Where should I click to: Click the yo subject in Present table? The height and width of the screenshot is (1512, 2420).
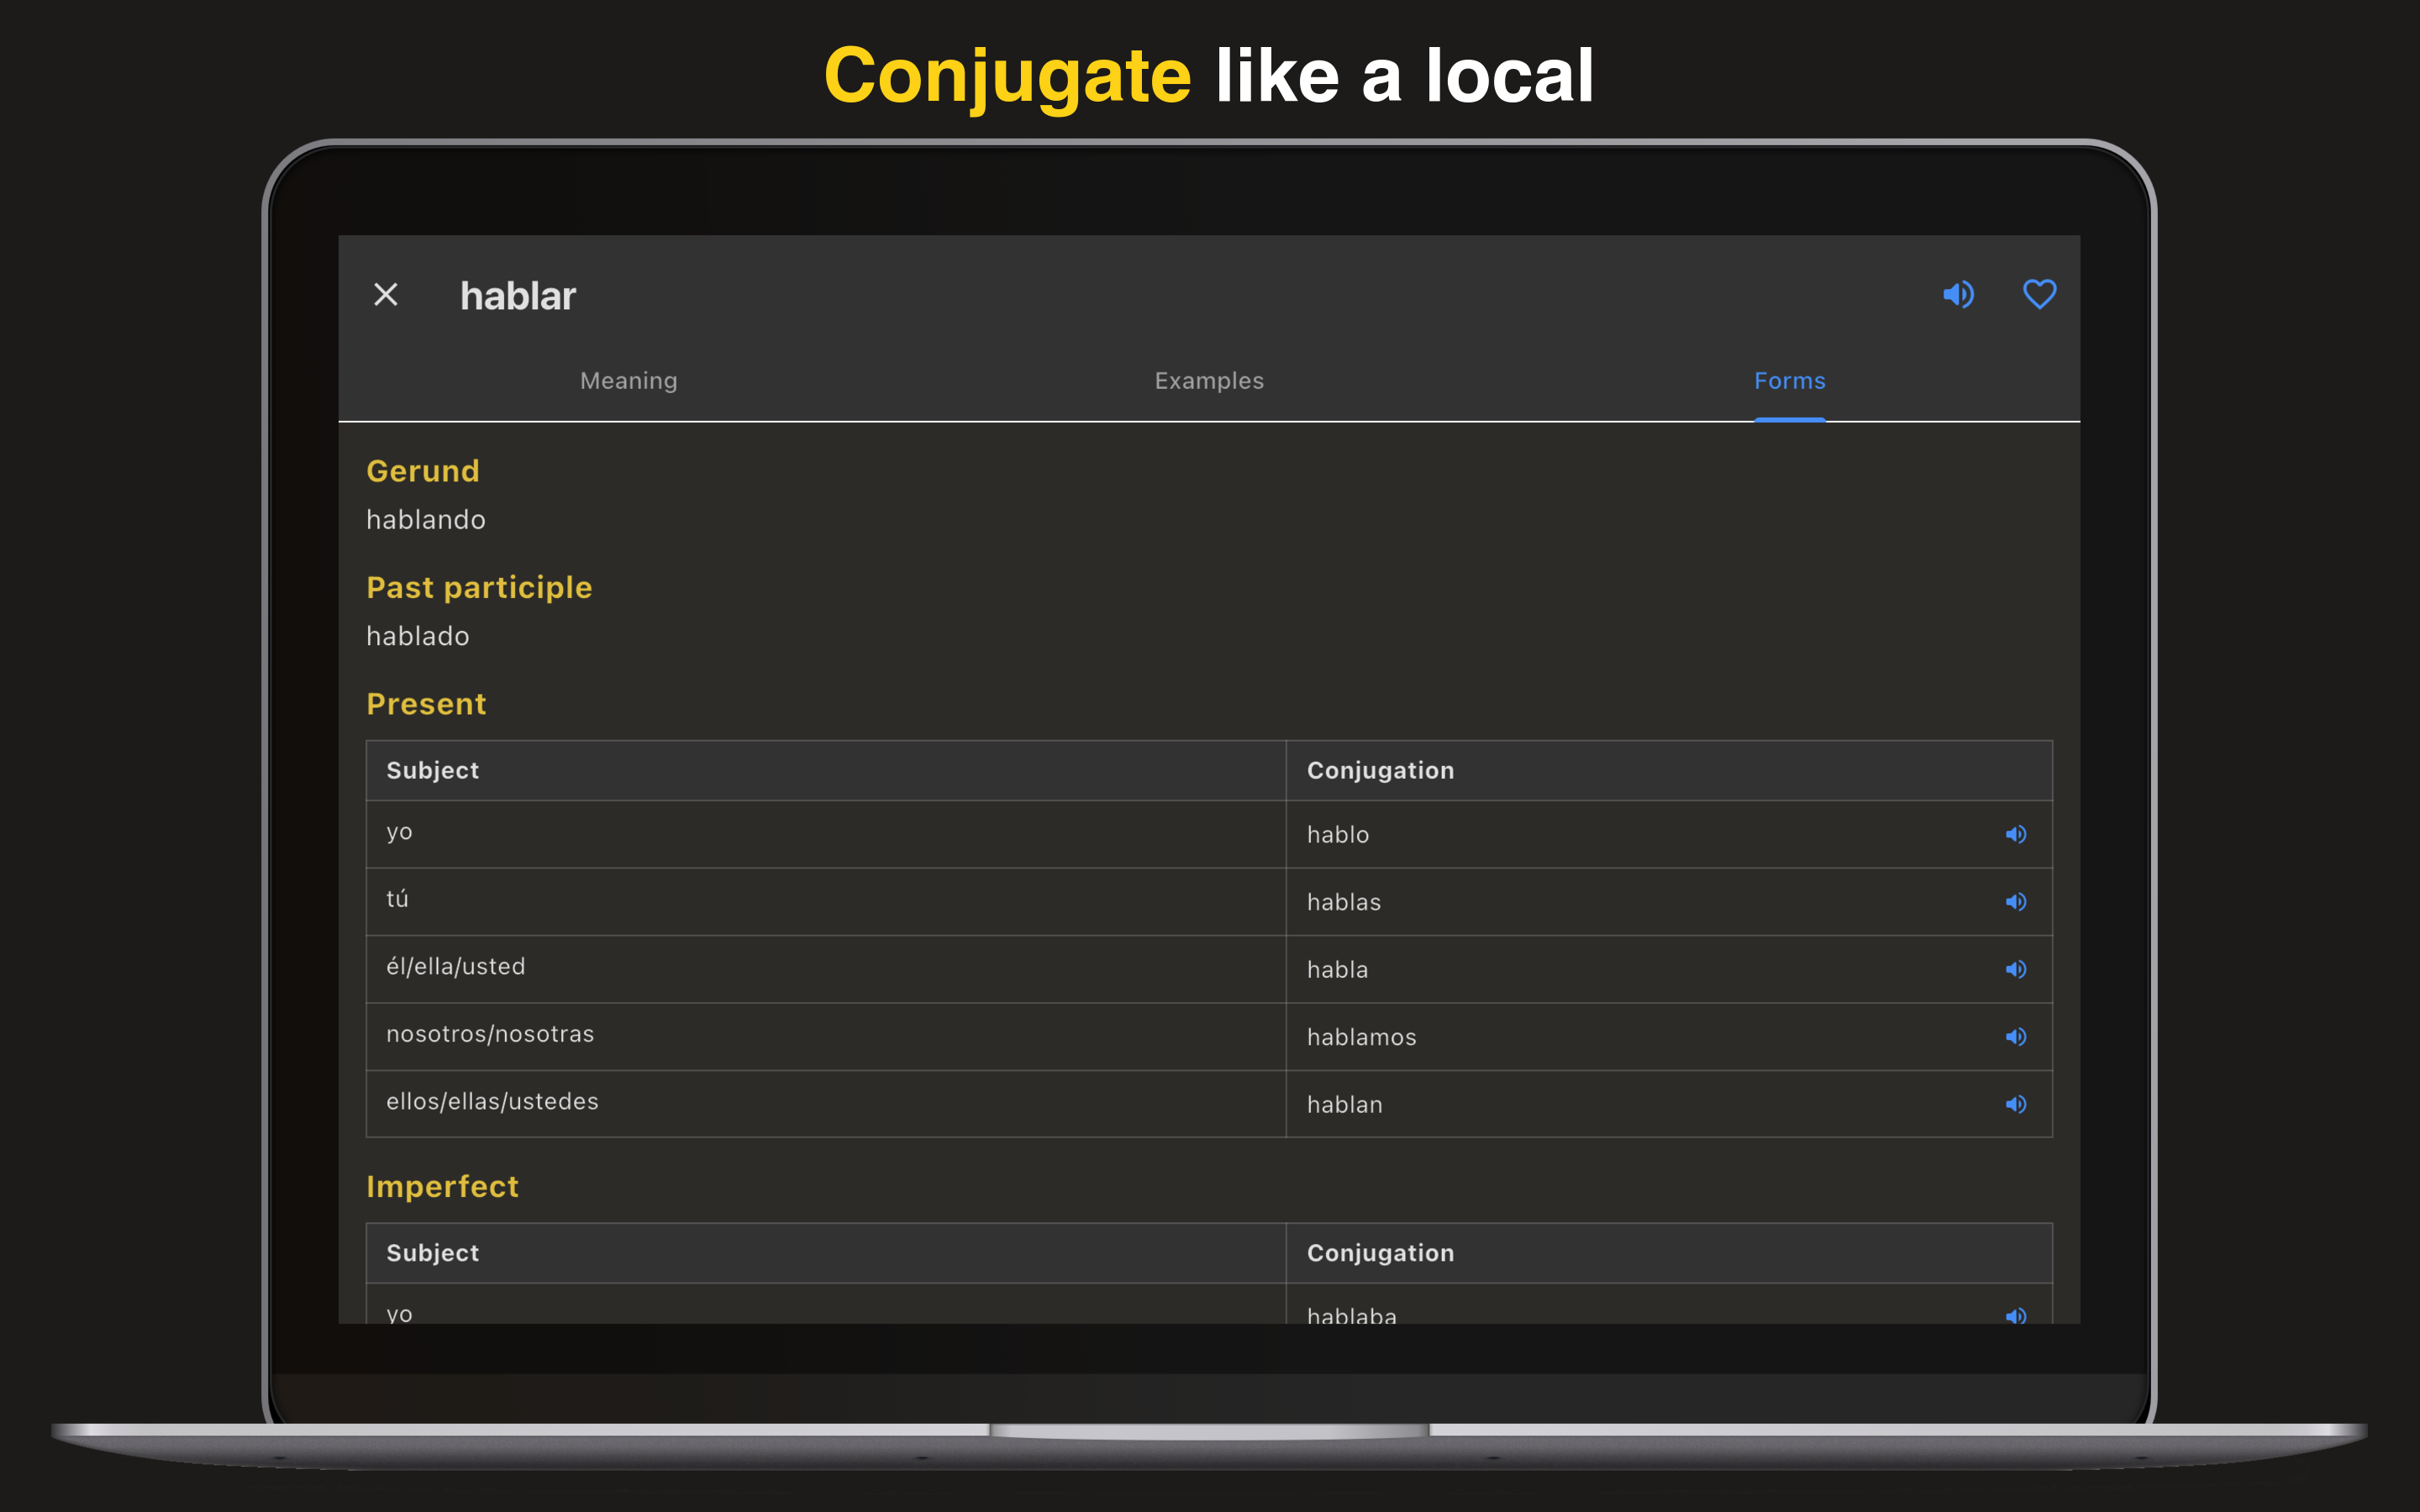[x=399, y=832]
